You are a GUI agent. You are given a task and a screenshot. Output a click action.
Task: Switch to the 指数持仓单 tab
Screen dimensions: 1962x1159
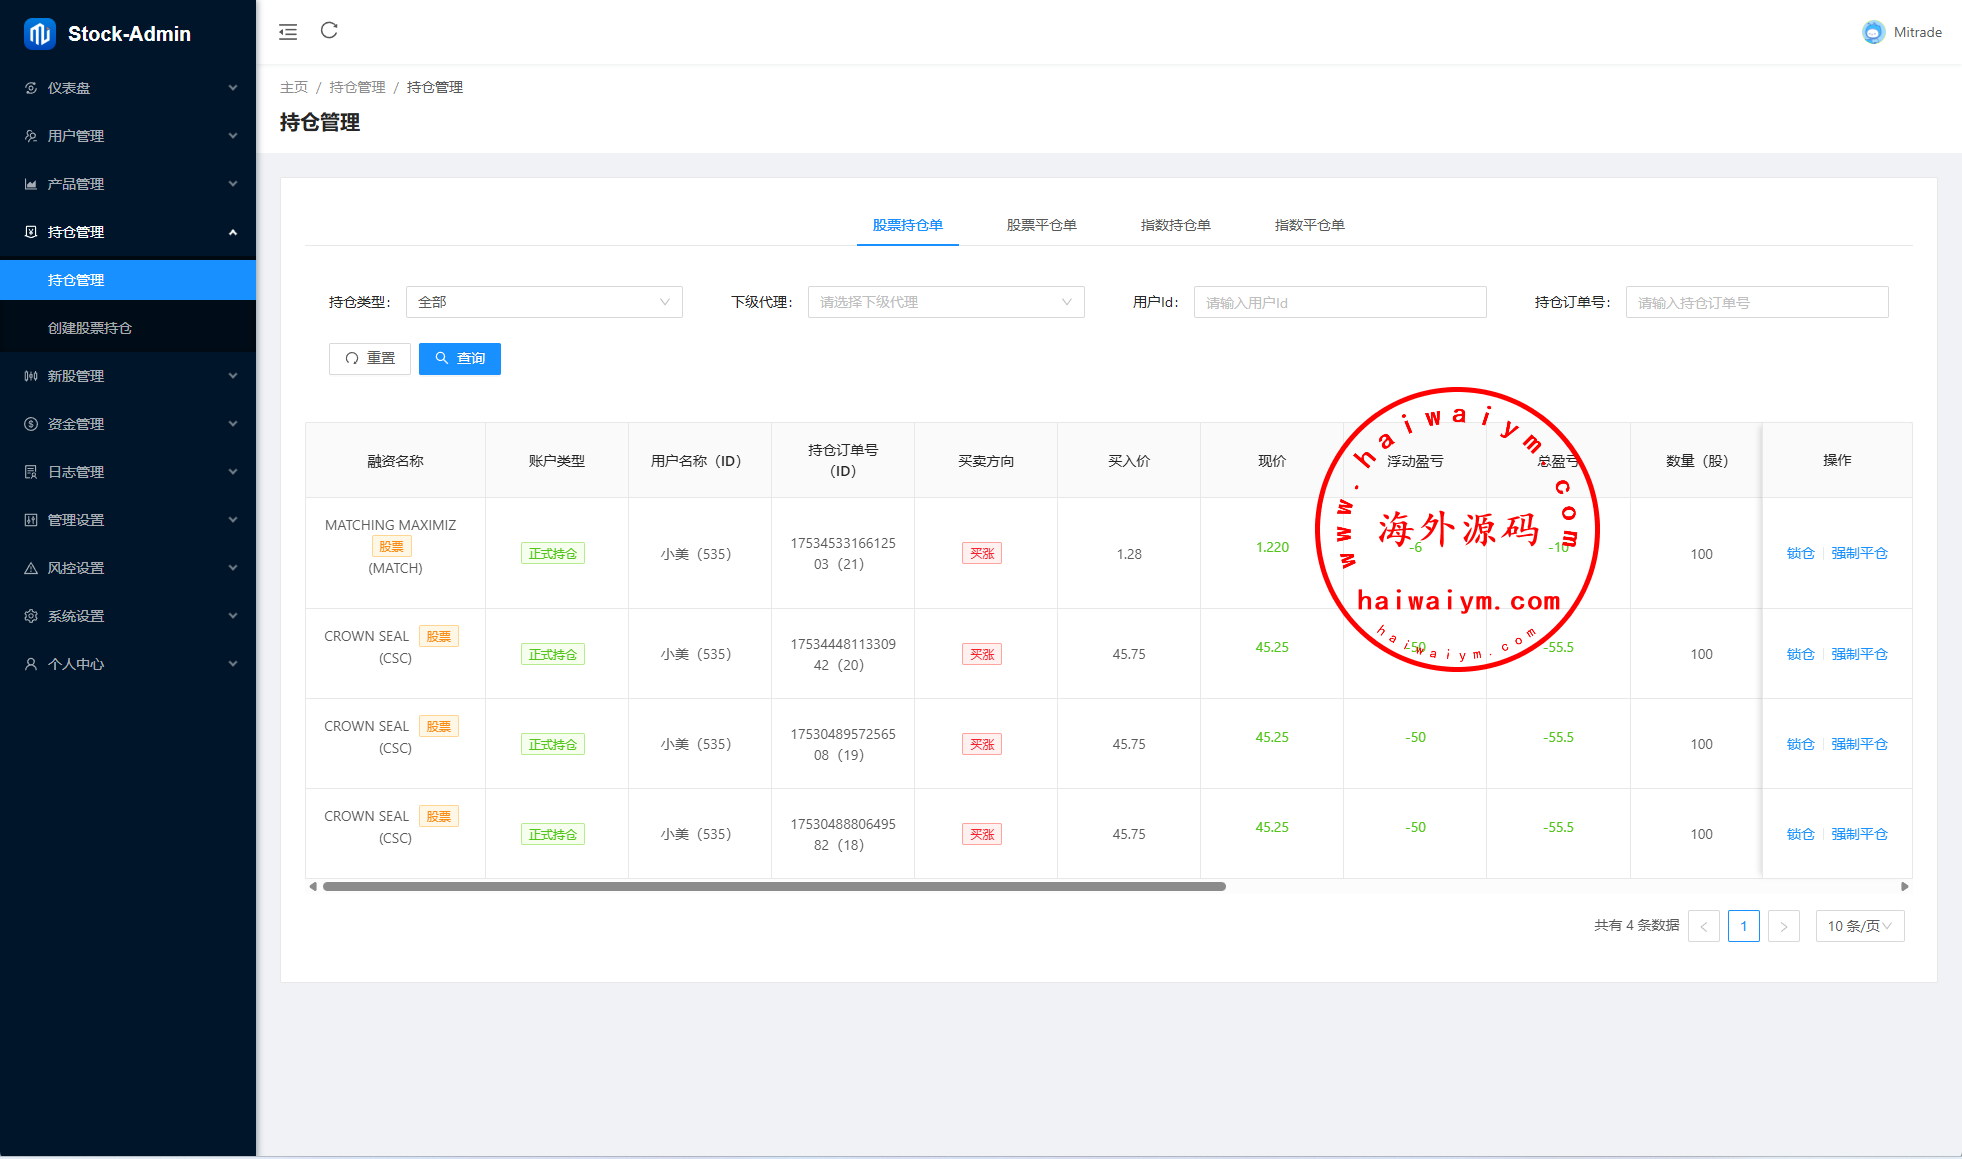tap(1175, 225)
